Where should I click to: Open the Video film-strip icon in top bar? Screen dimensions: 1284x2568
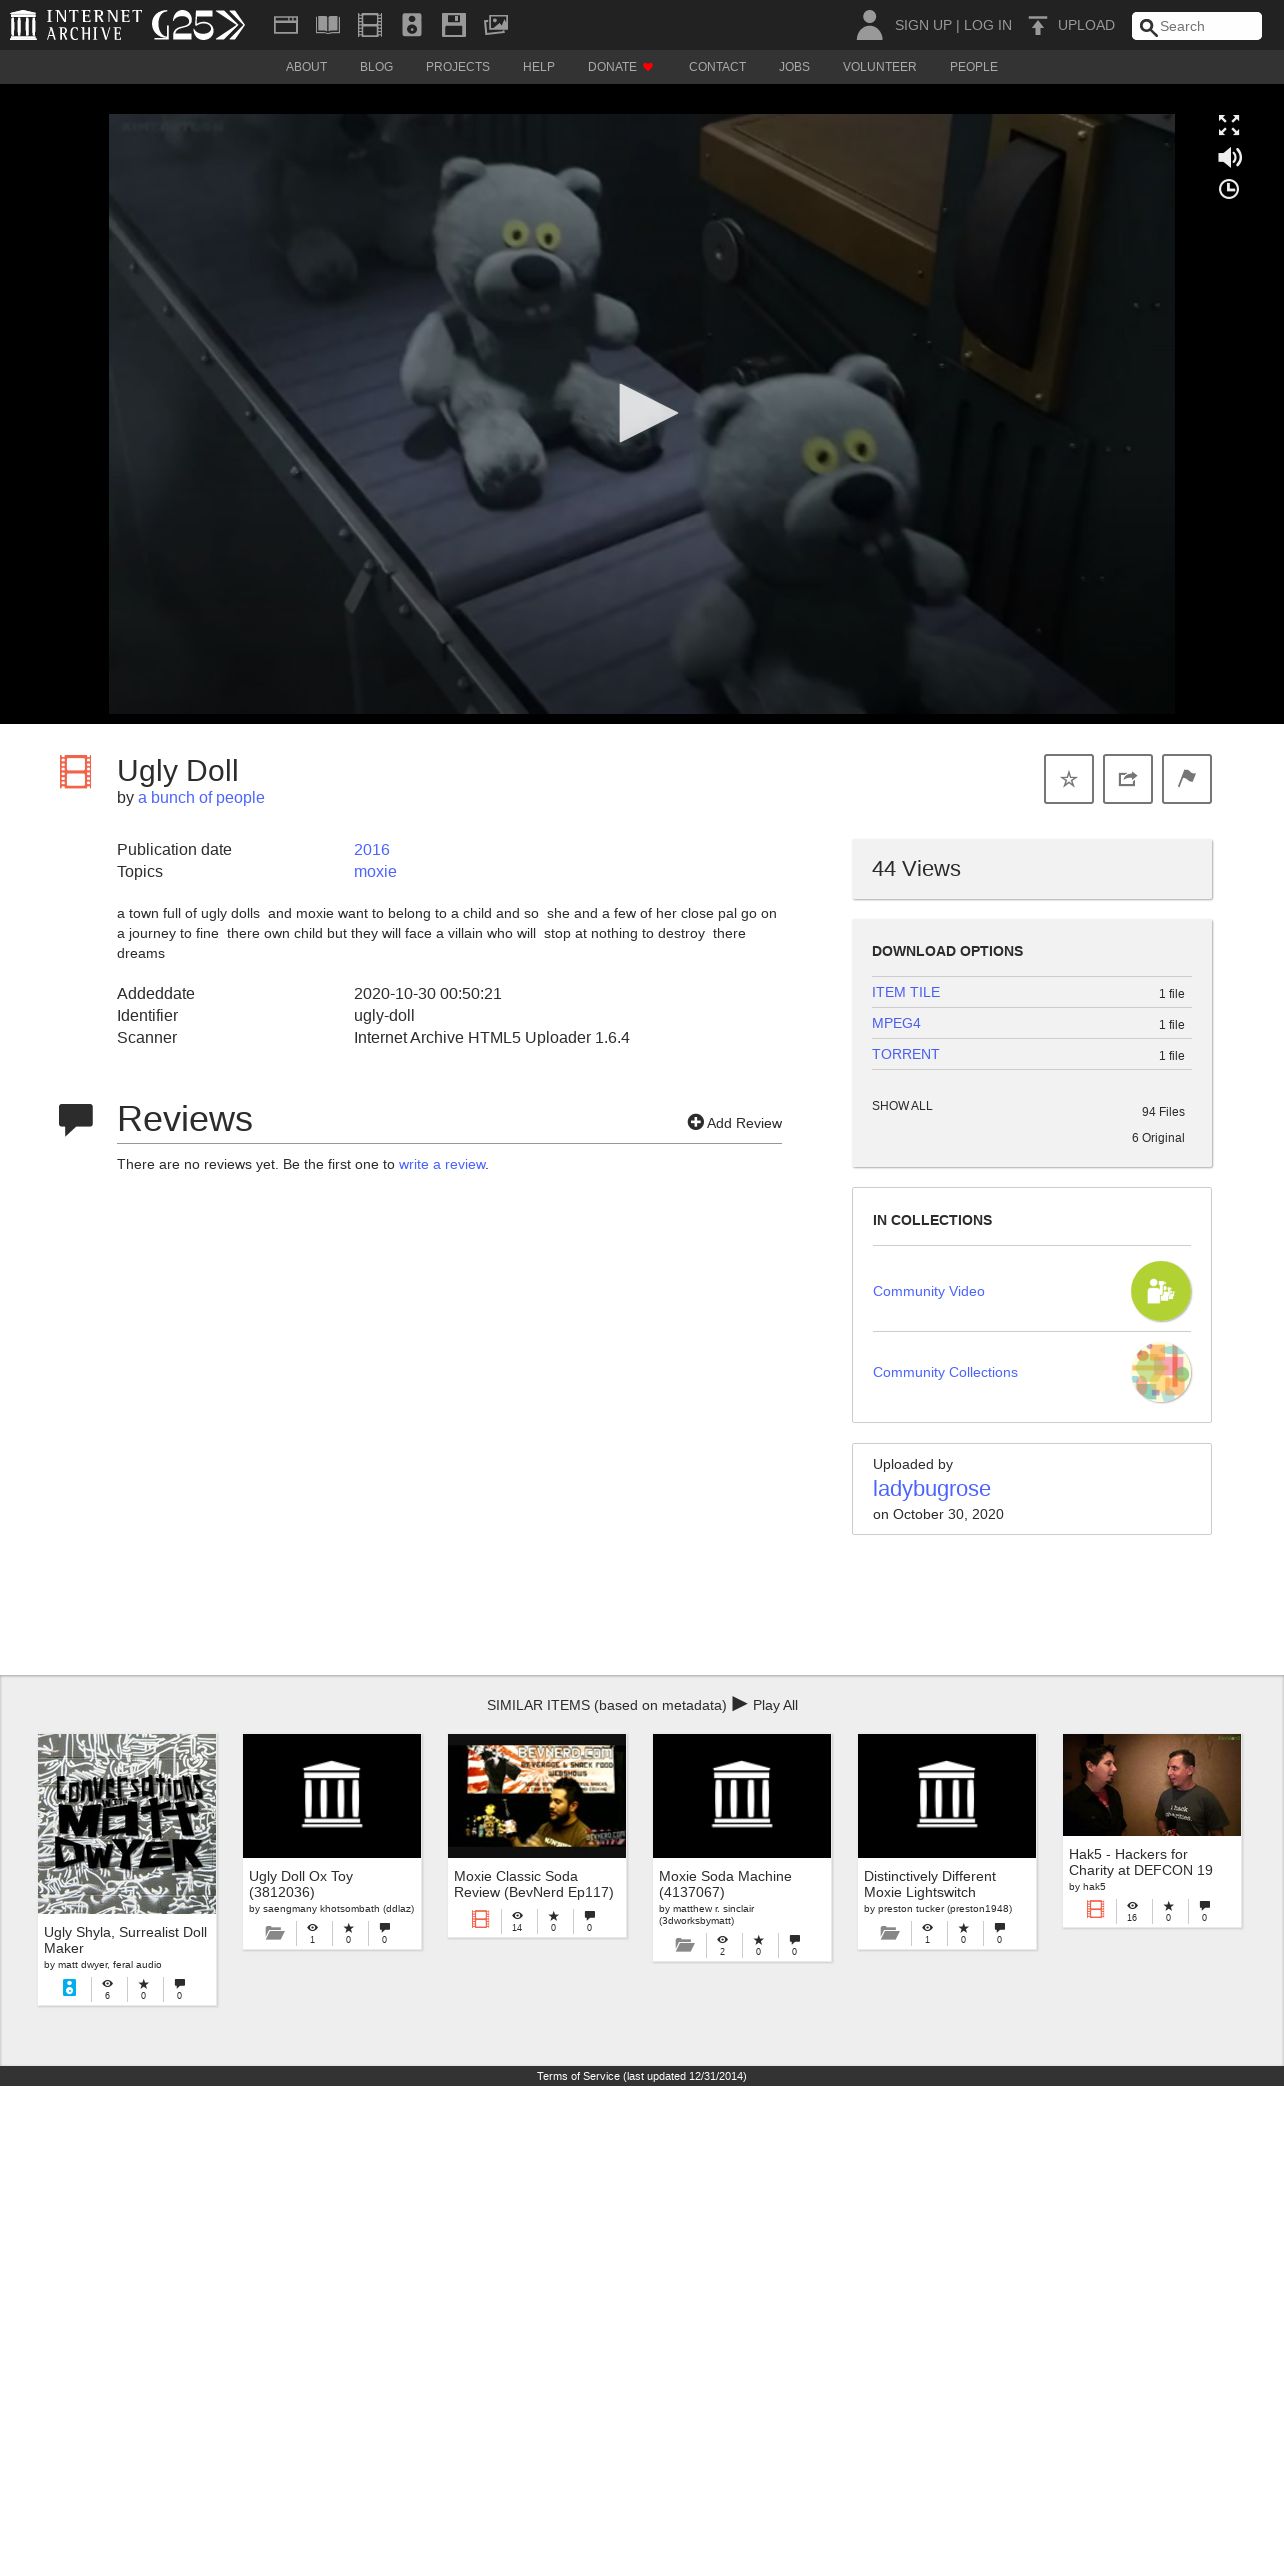click(370, 25)
